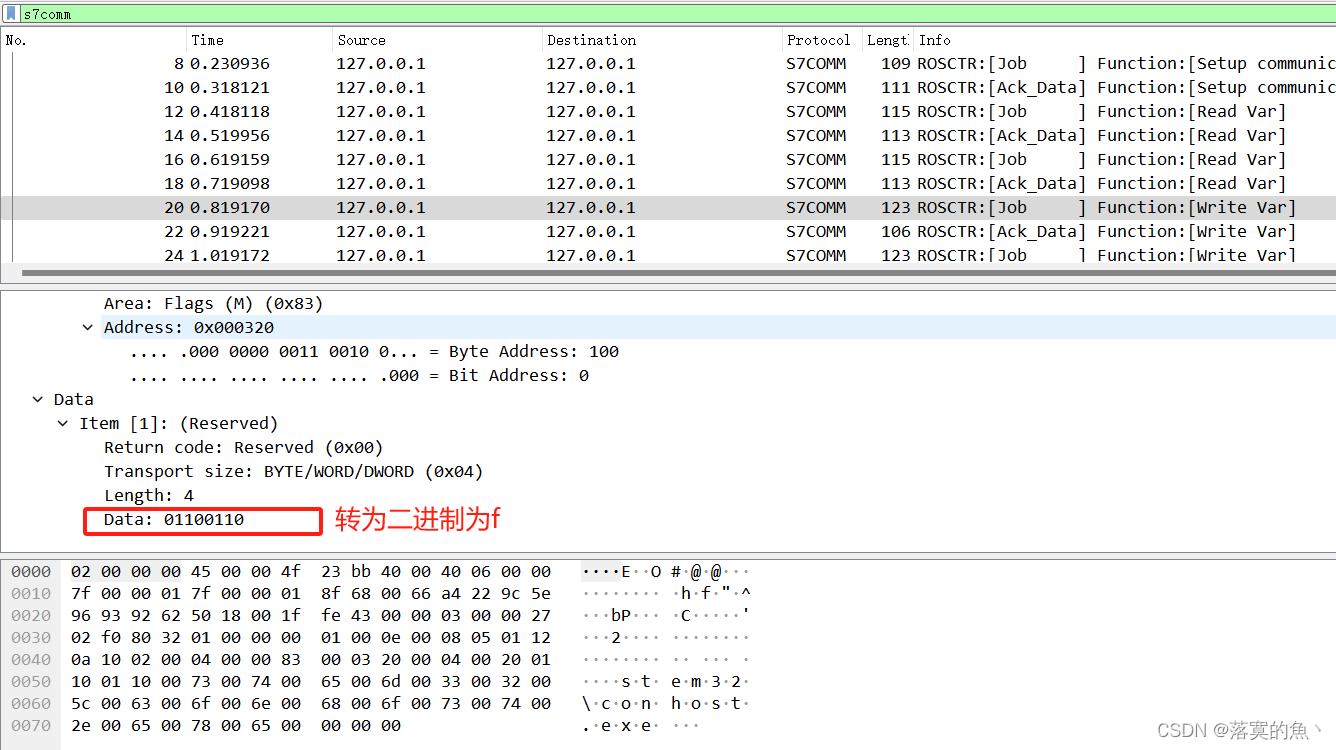Select the Bit Address: 0 line
The height and width of the screenshot is (750, 1336).
(360, 375)
